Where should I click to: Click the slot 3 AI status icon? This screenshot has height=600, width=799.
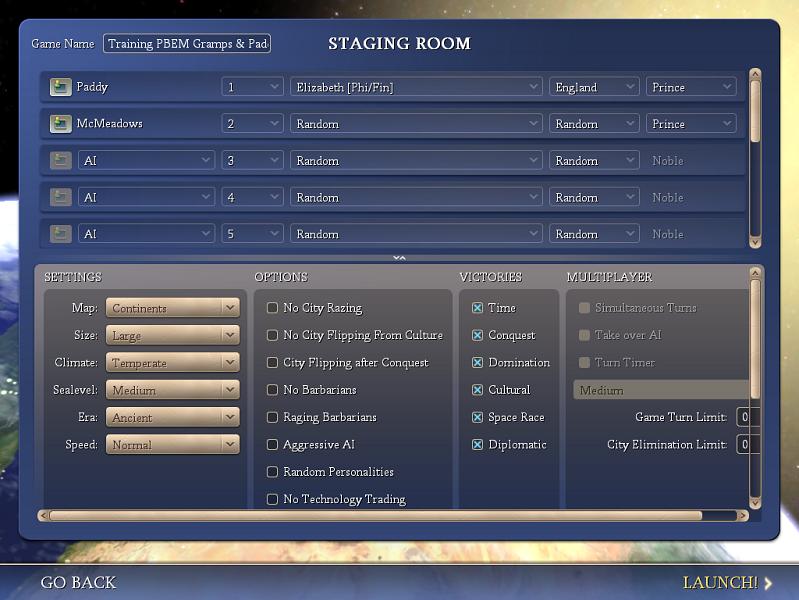tap(60, 161)
